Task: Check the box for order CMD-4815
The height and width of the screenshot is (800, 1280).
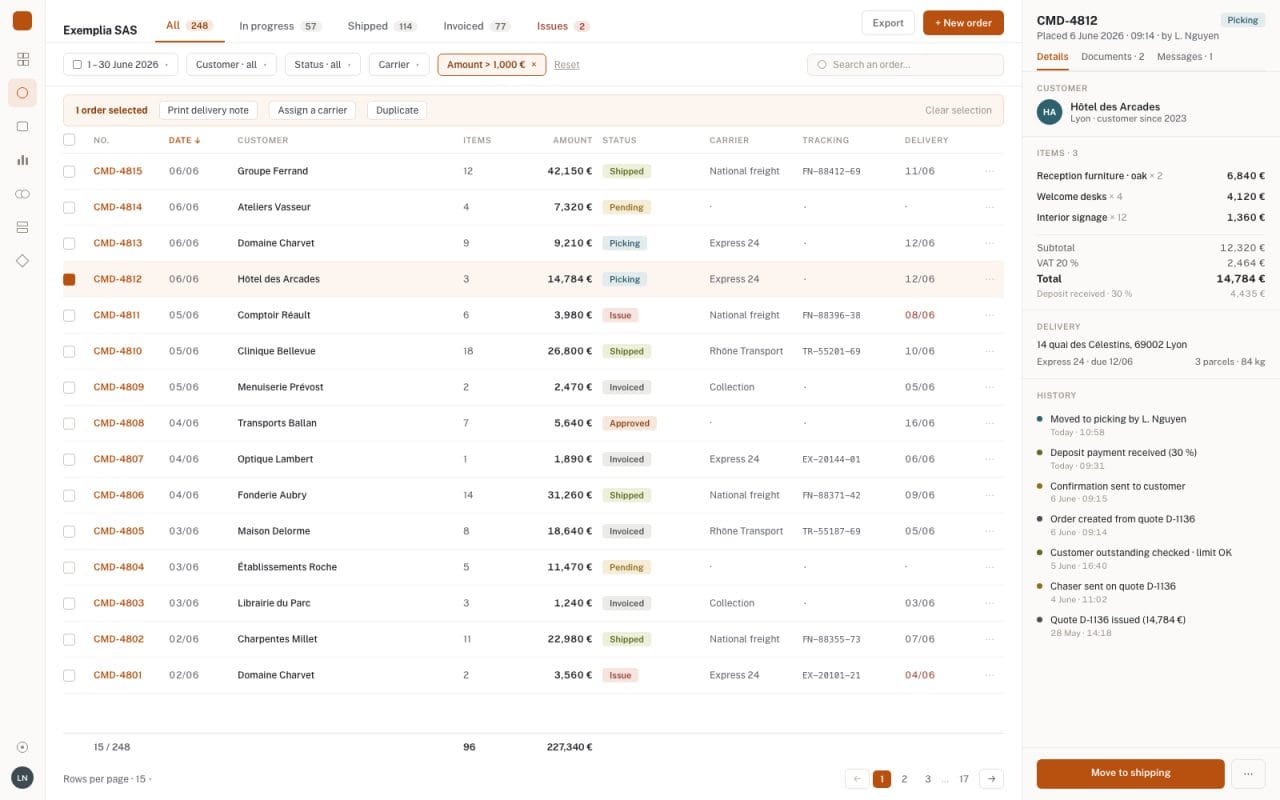Action: (69, 171)
